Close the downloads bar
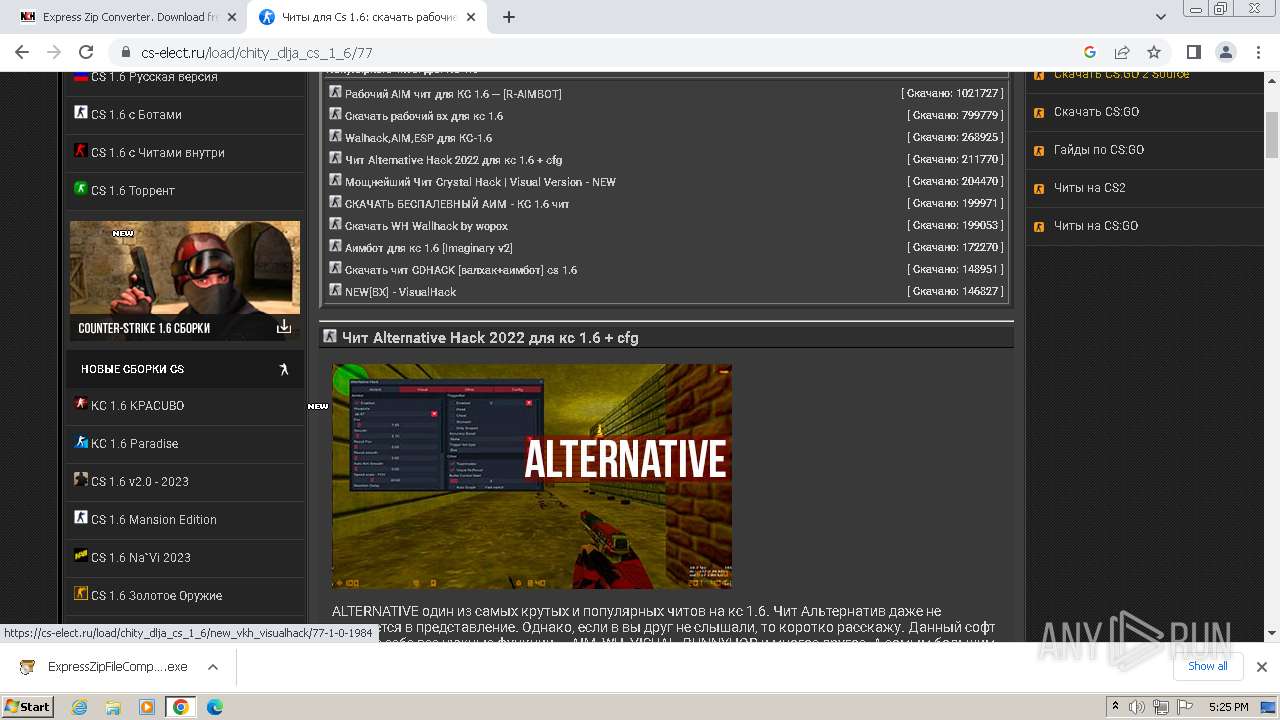This screenshot has height=720, width=1280. [x=1261, y=667]
